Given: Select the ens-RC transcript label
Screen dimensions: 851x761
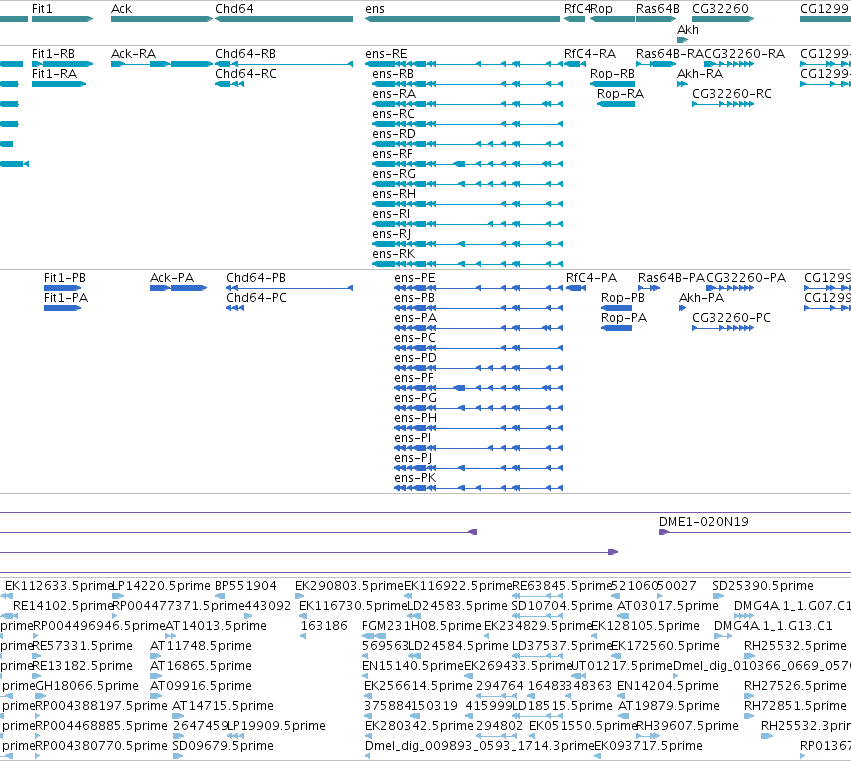Looking at the screenshot, I should 393,114.
